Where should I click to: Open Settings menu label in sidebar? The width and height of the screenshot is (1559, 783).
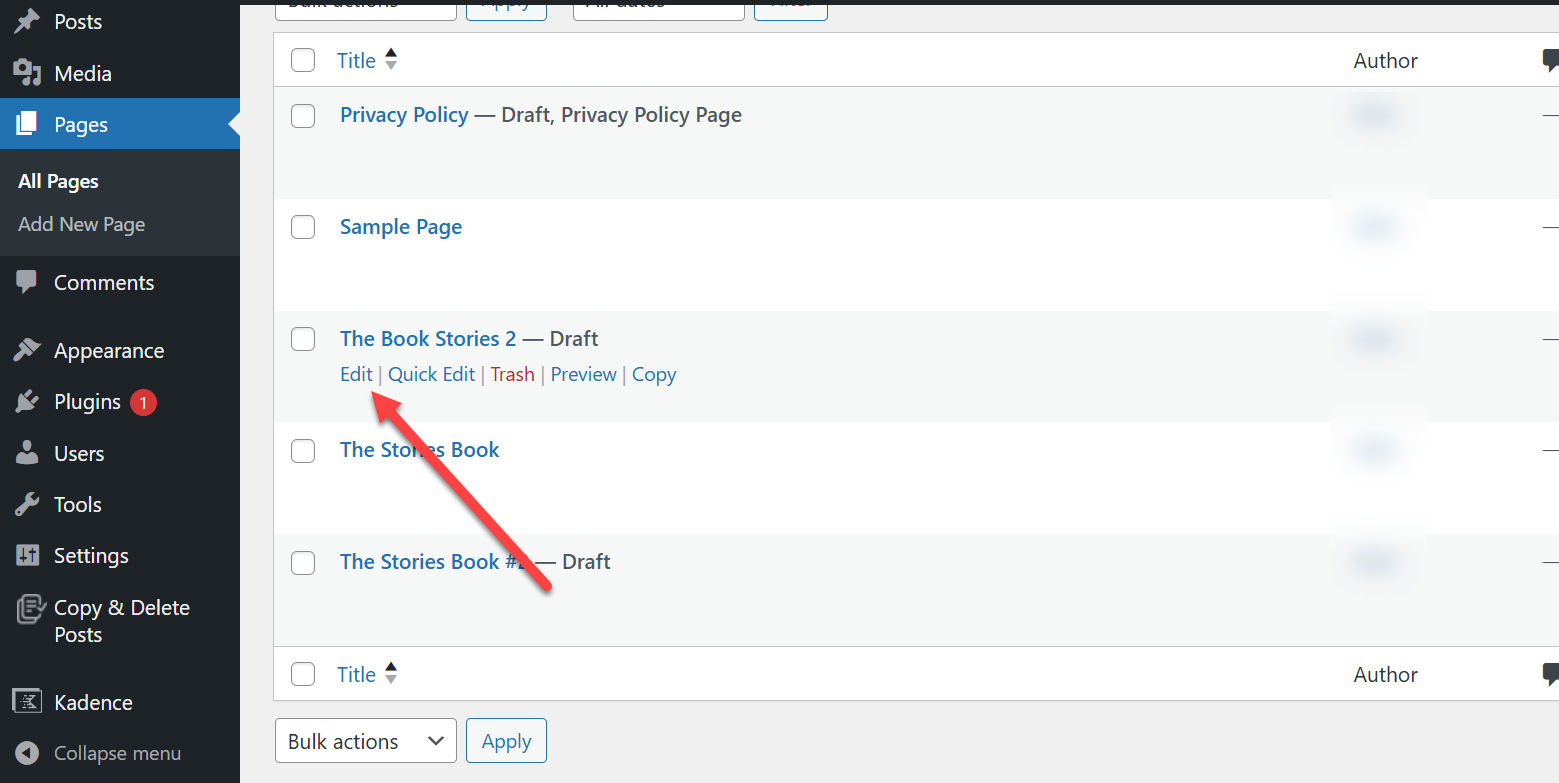91,555
